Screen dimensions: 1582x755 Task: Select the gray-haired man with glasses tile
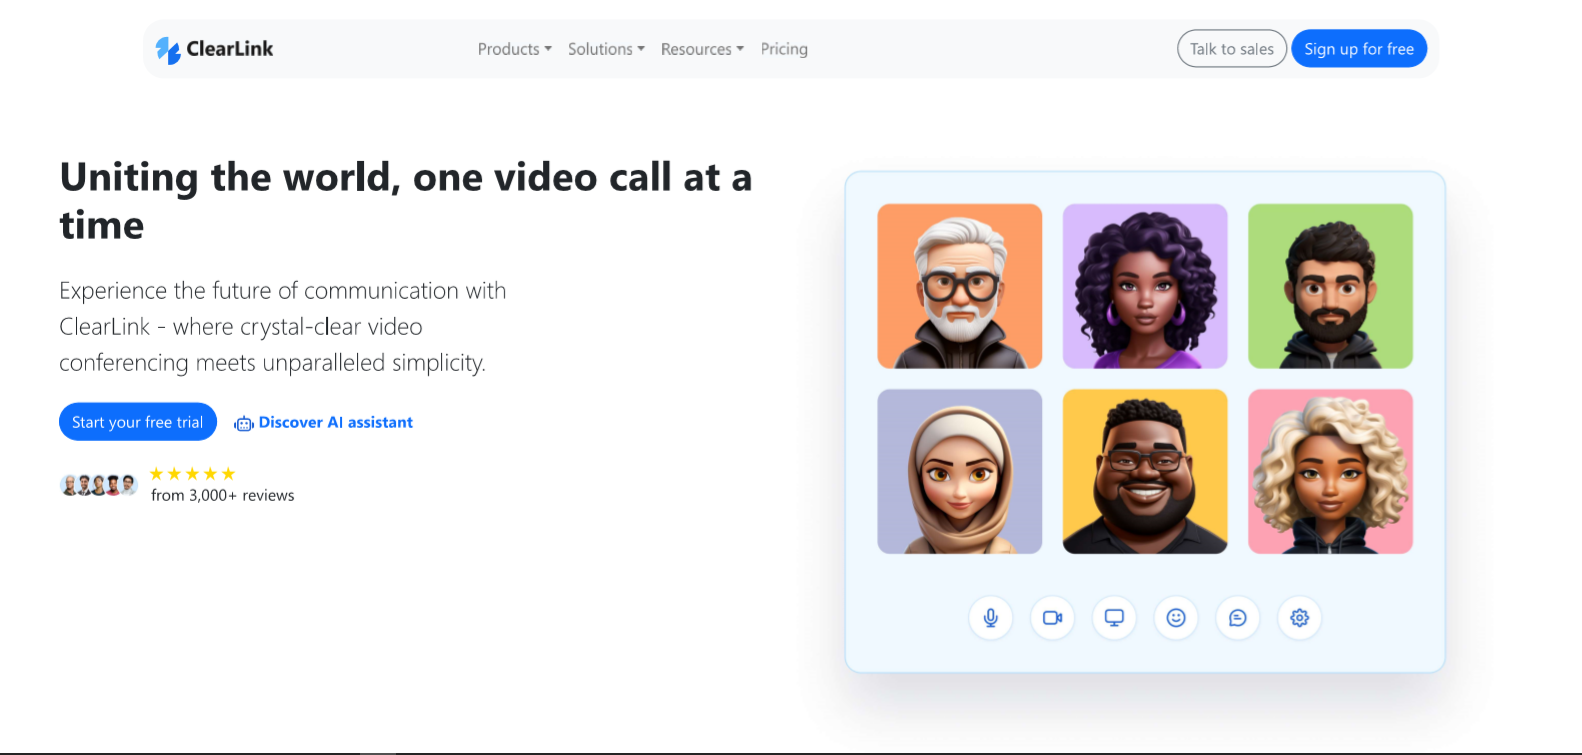(x=960, y=286)
